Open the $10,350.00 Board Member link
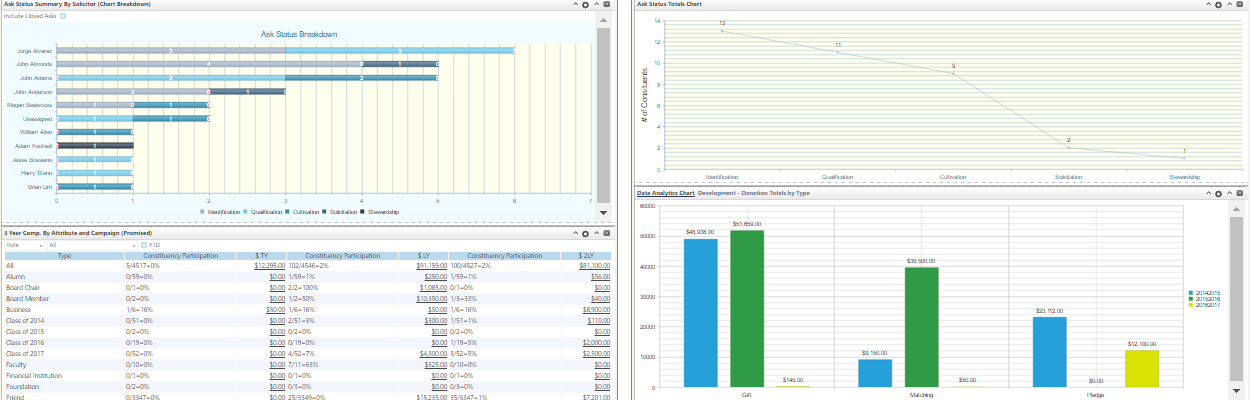 (430, 298)
